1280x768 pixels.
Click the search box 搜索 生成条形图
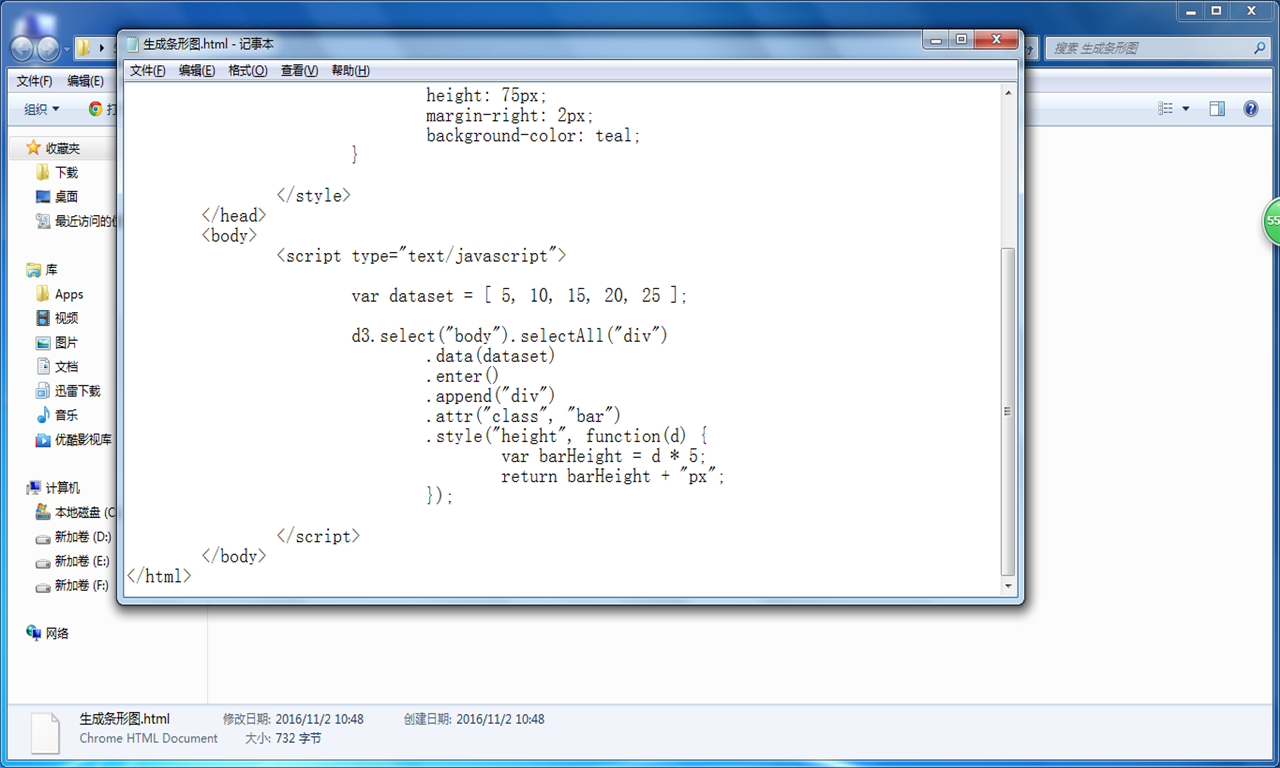point(1150,48)
